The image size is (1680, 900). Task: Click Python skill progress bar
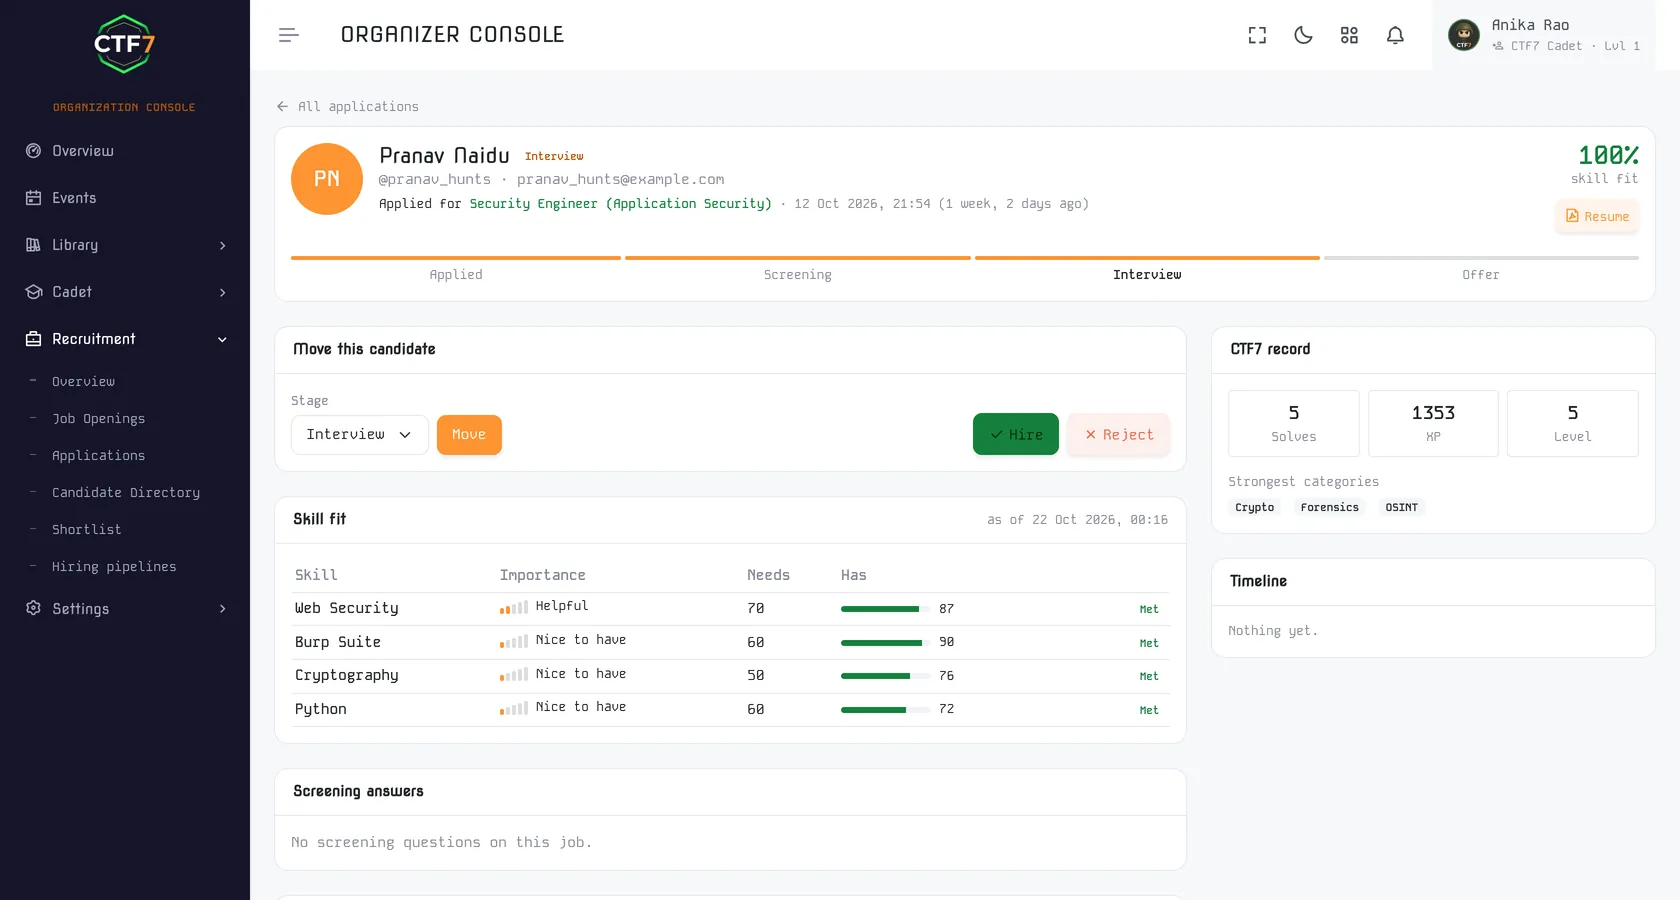click(885, 710)
